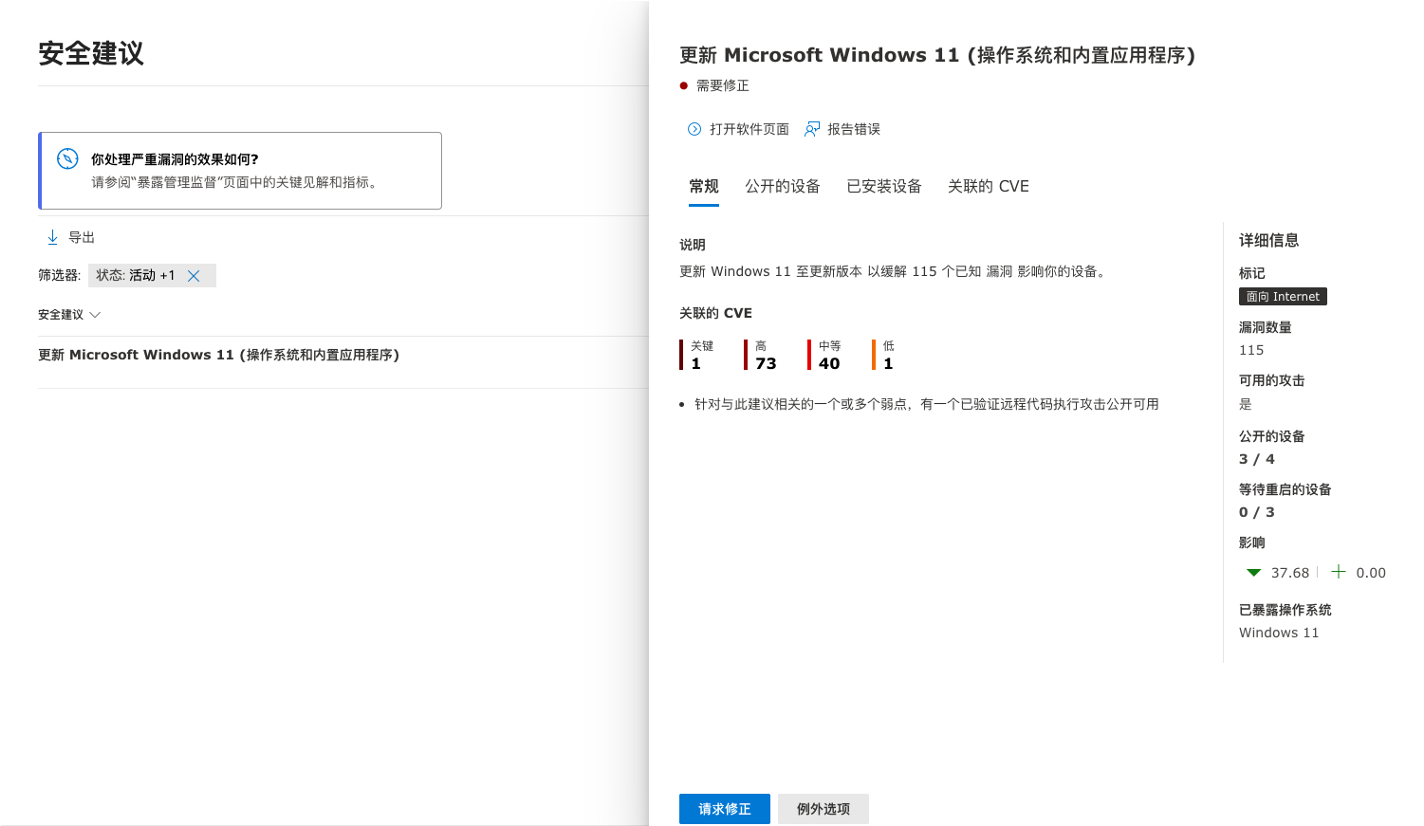Click the 打开软件页面 arrow circle icon
Image resolution: width=1424 pixels, height=826 pixels.
pos(694,129)
